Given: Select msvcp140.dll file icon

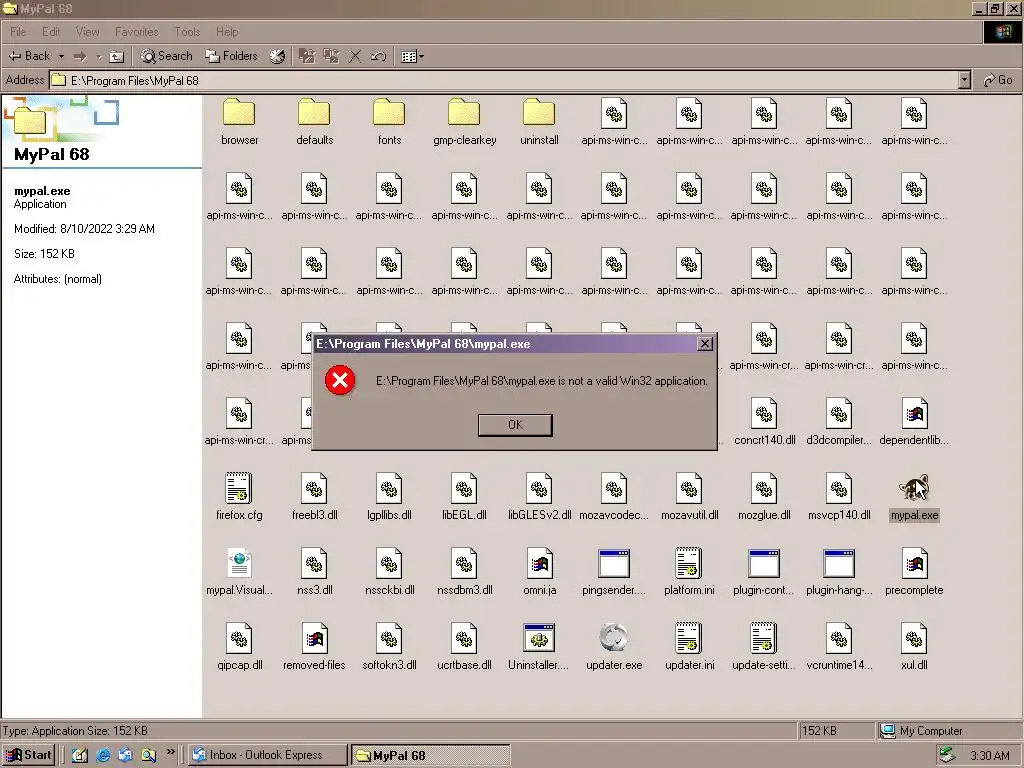Looking at the screenshot, I should click(839, 488).
